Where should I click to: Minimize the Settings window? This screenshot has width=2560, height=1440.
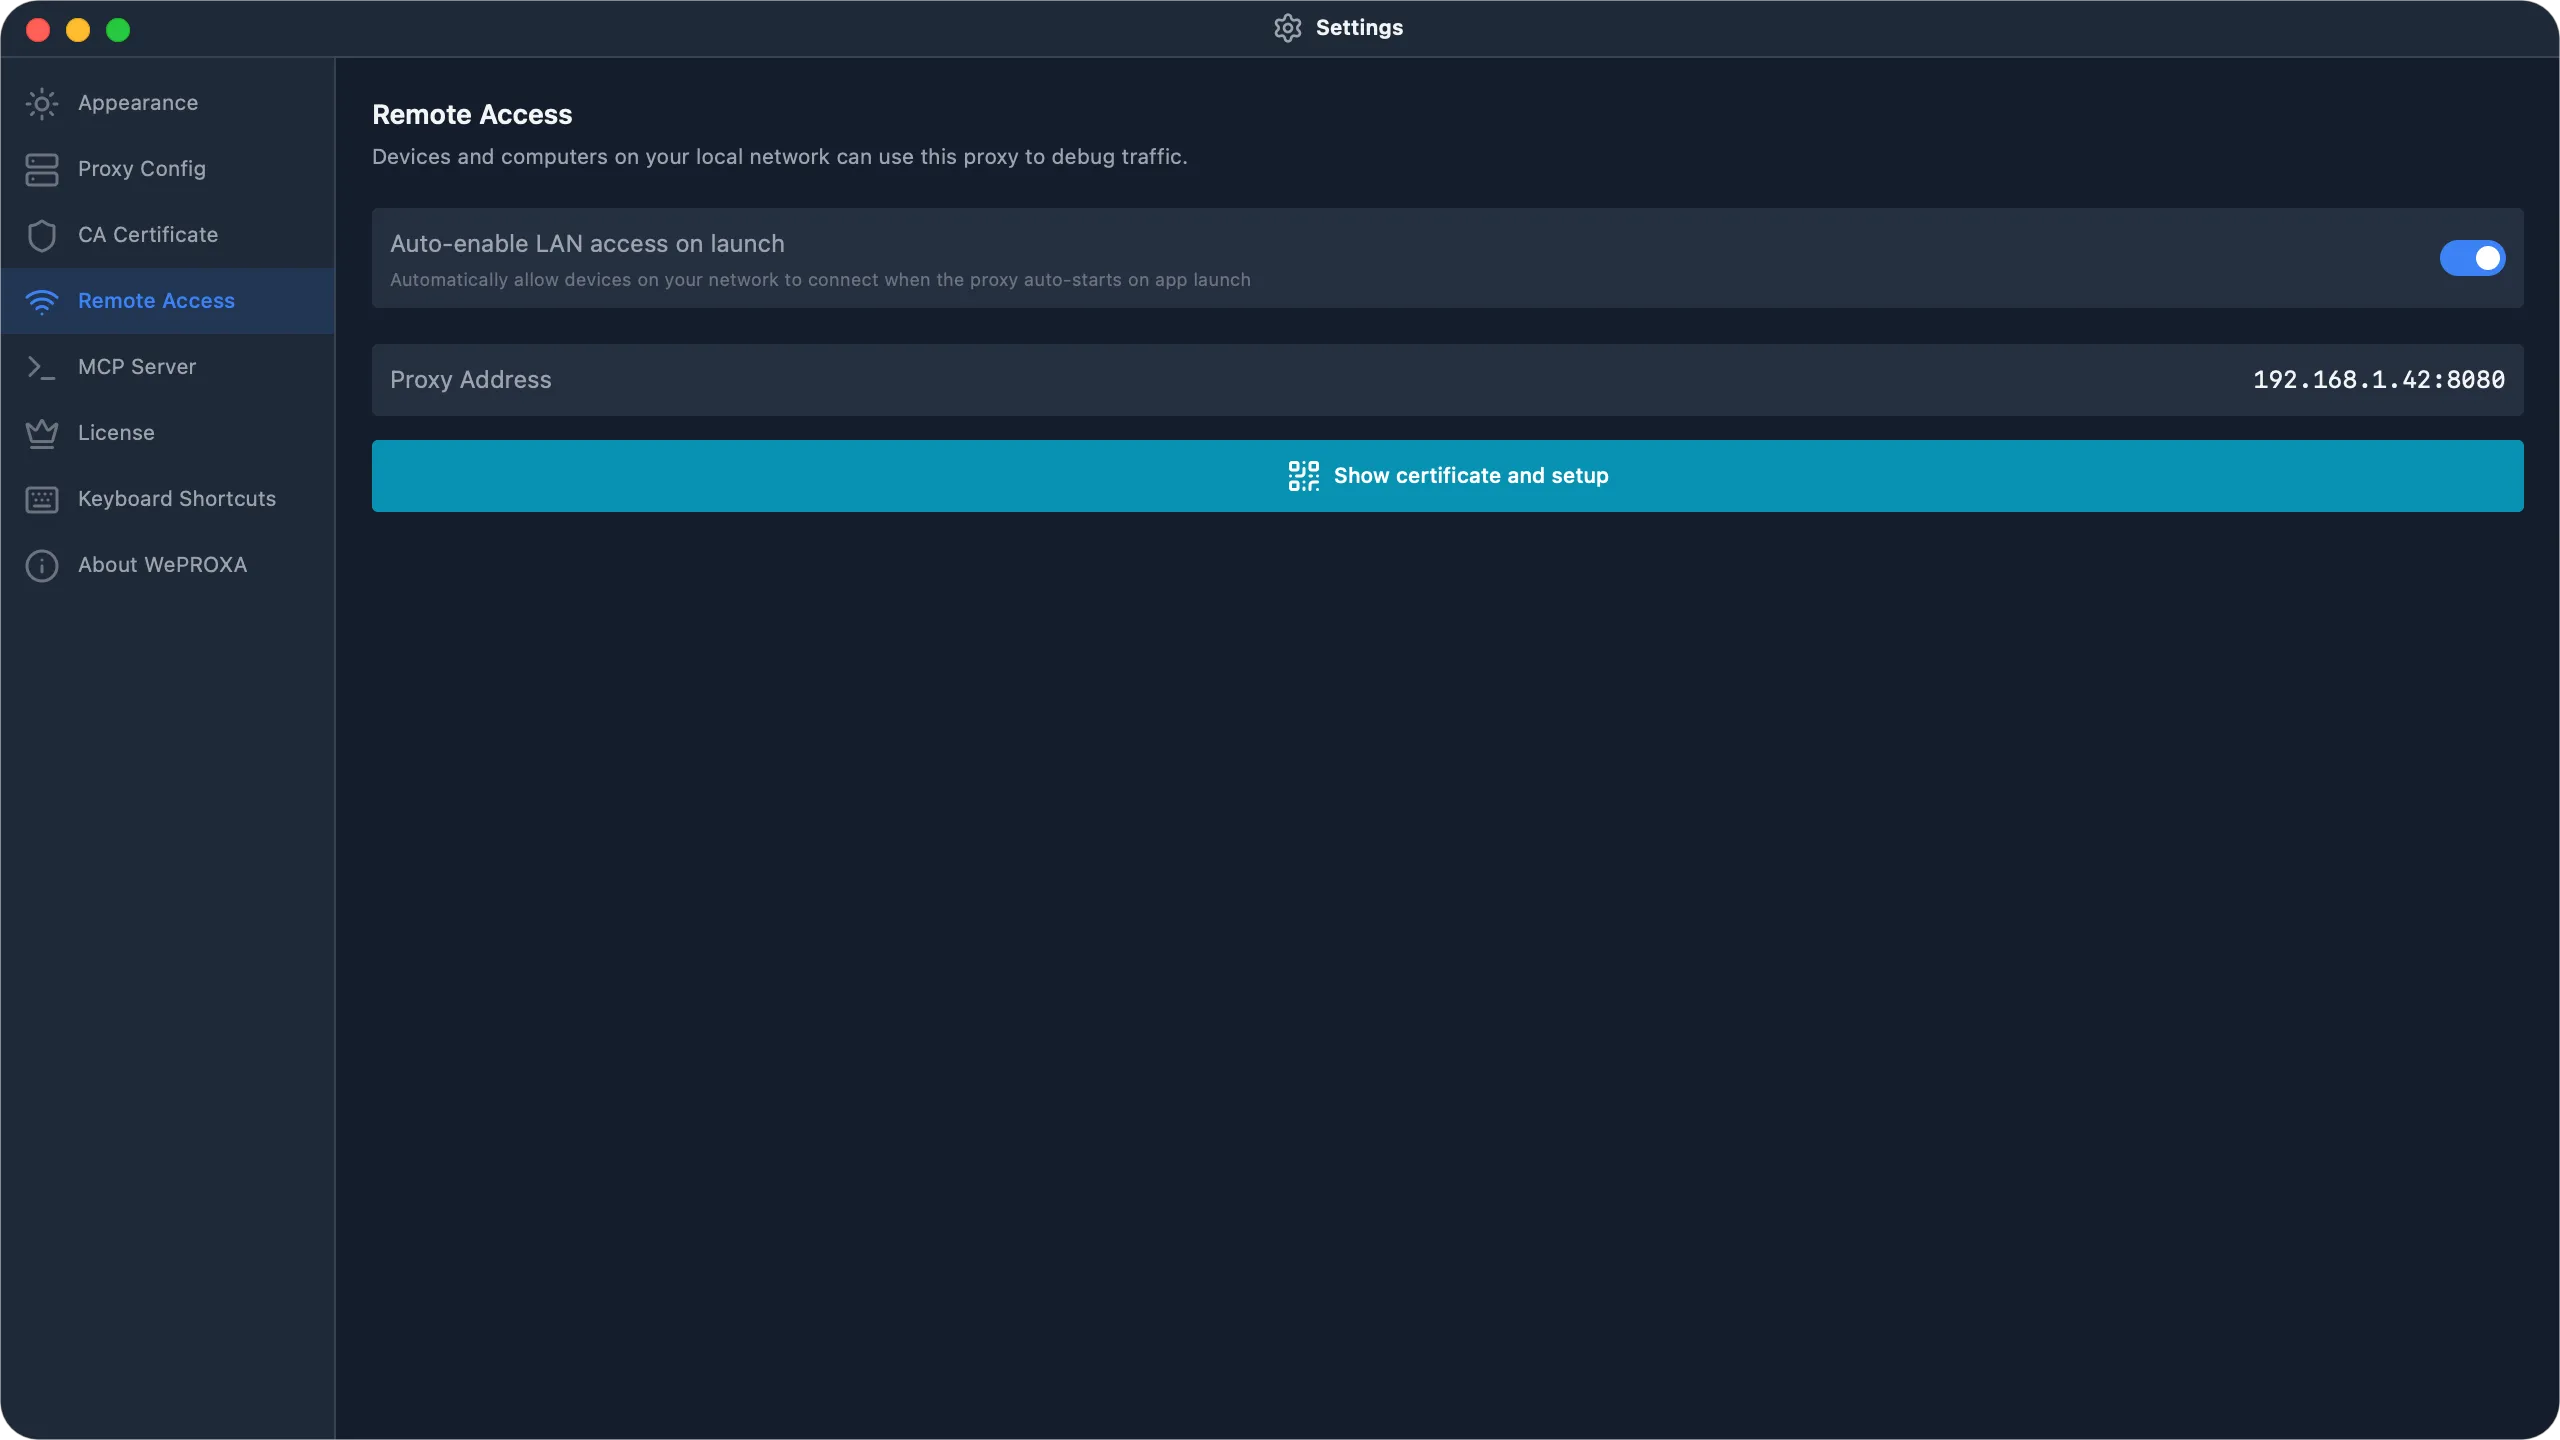(78, 30)
